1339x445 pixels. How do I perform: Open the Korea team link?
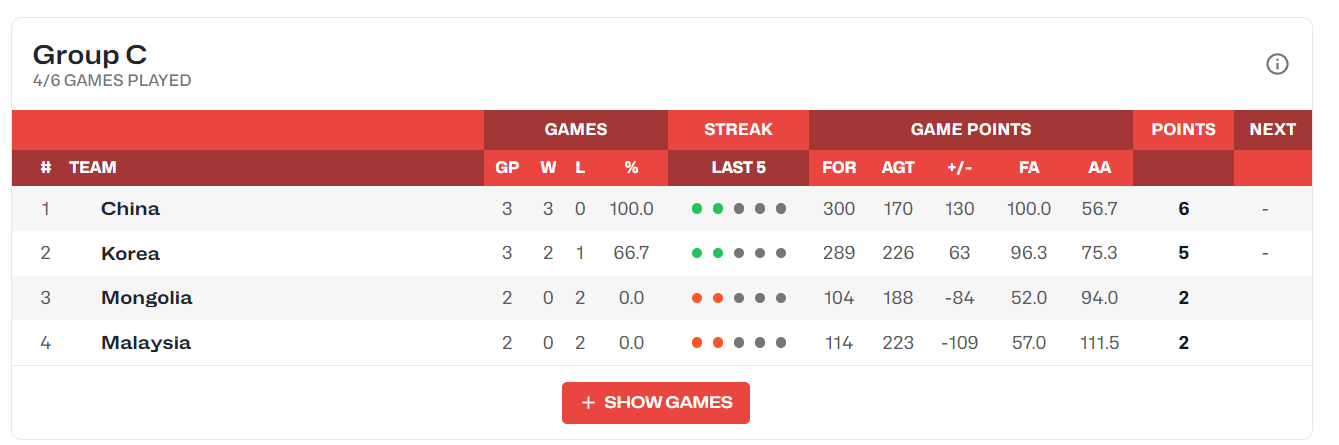click(130, 254)
